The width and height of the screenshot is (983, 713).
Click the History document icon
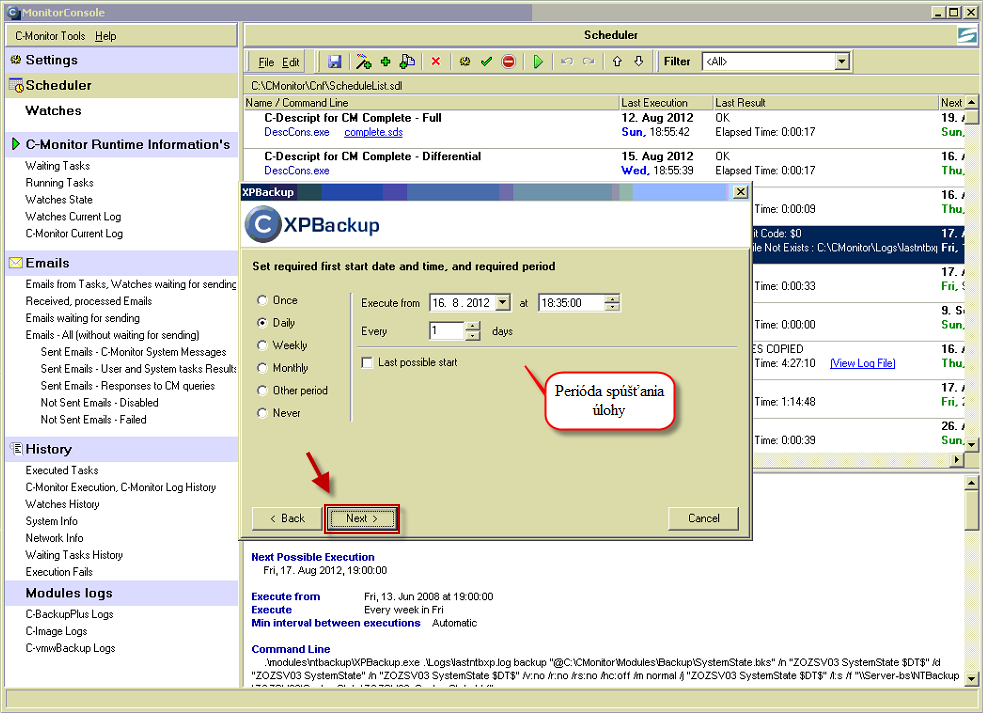pos(17,448)
